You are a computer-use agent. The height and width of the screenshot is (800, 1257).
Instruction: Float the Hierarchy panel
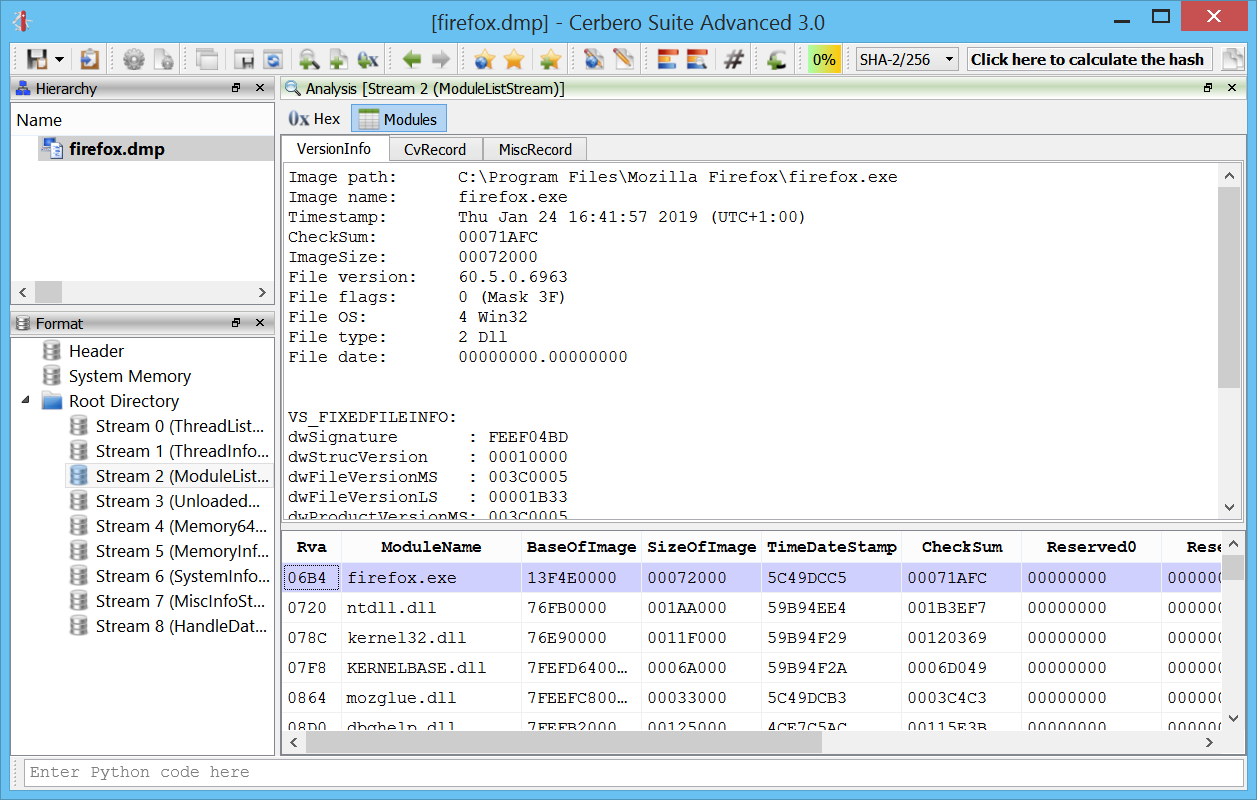pyautogui.click(x=236, y=88)
